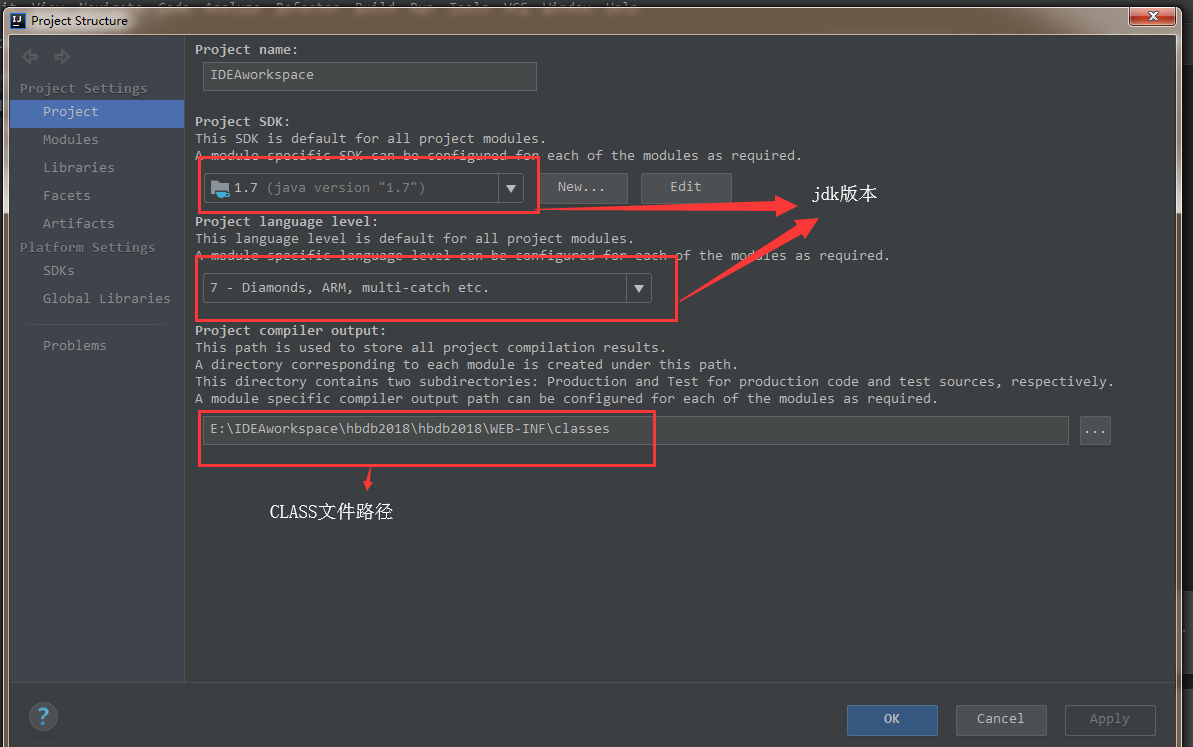Open help via the question mark icon

tap(42, 716)
